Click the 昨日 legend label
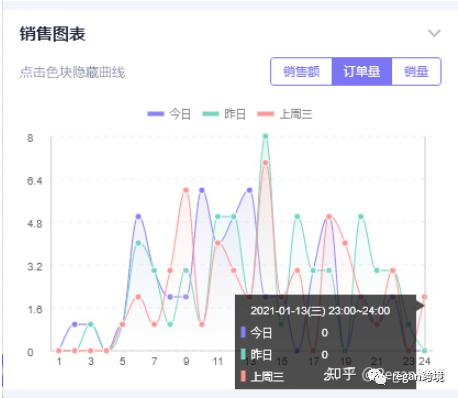458x398 pixels. pyautogui.click(x=235, y=114)
